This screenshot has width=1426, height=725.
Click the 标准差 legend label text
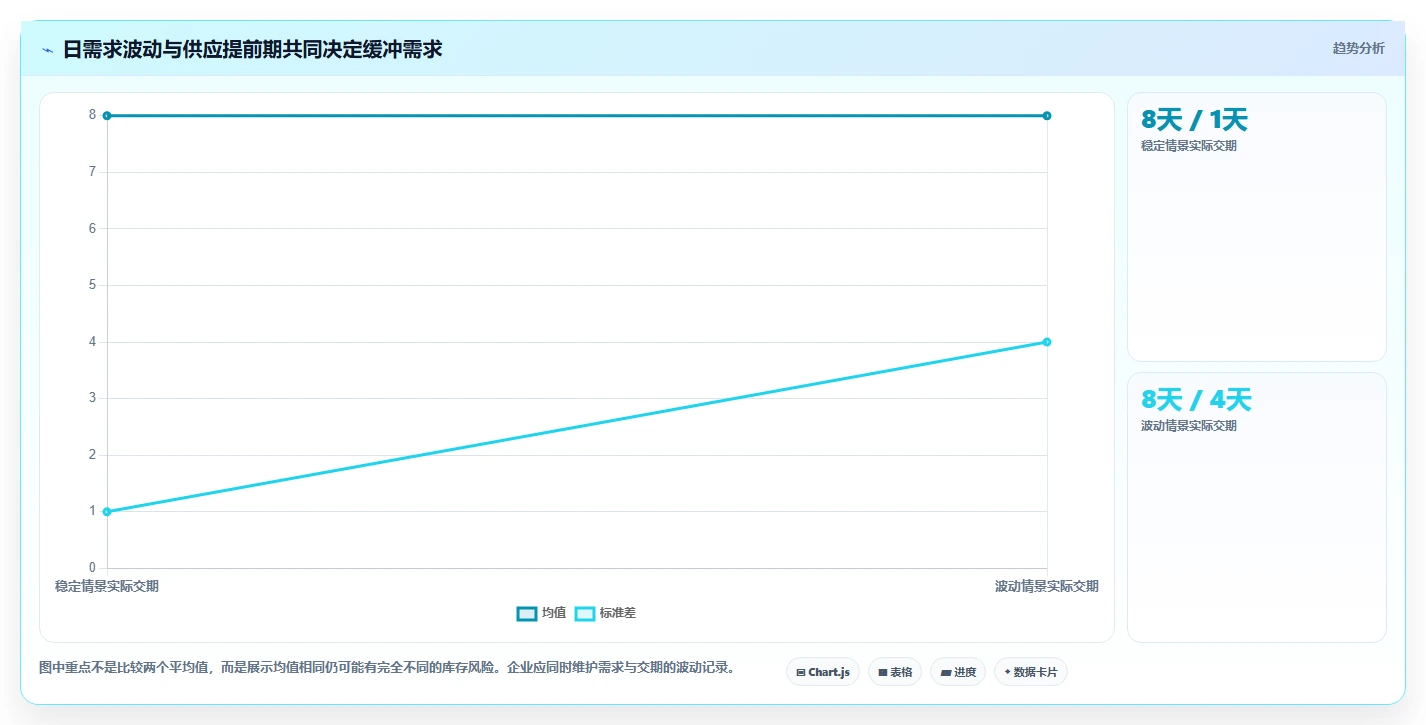coord(618,613)
